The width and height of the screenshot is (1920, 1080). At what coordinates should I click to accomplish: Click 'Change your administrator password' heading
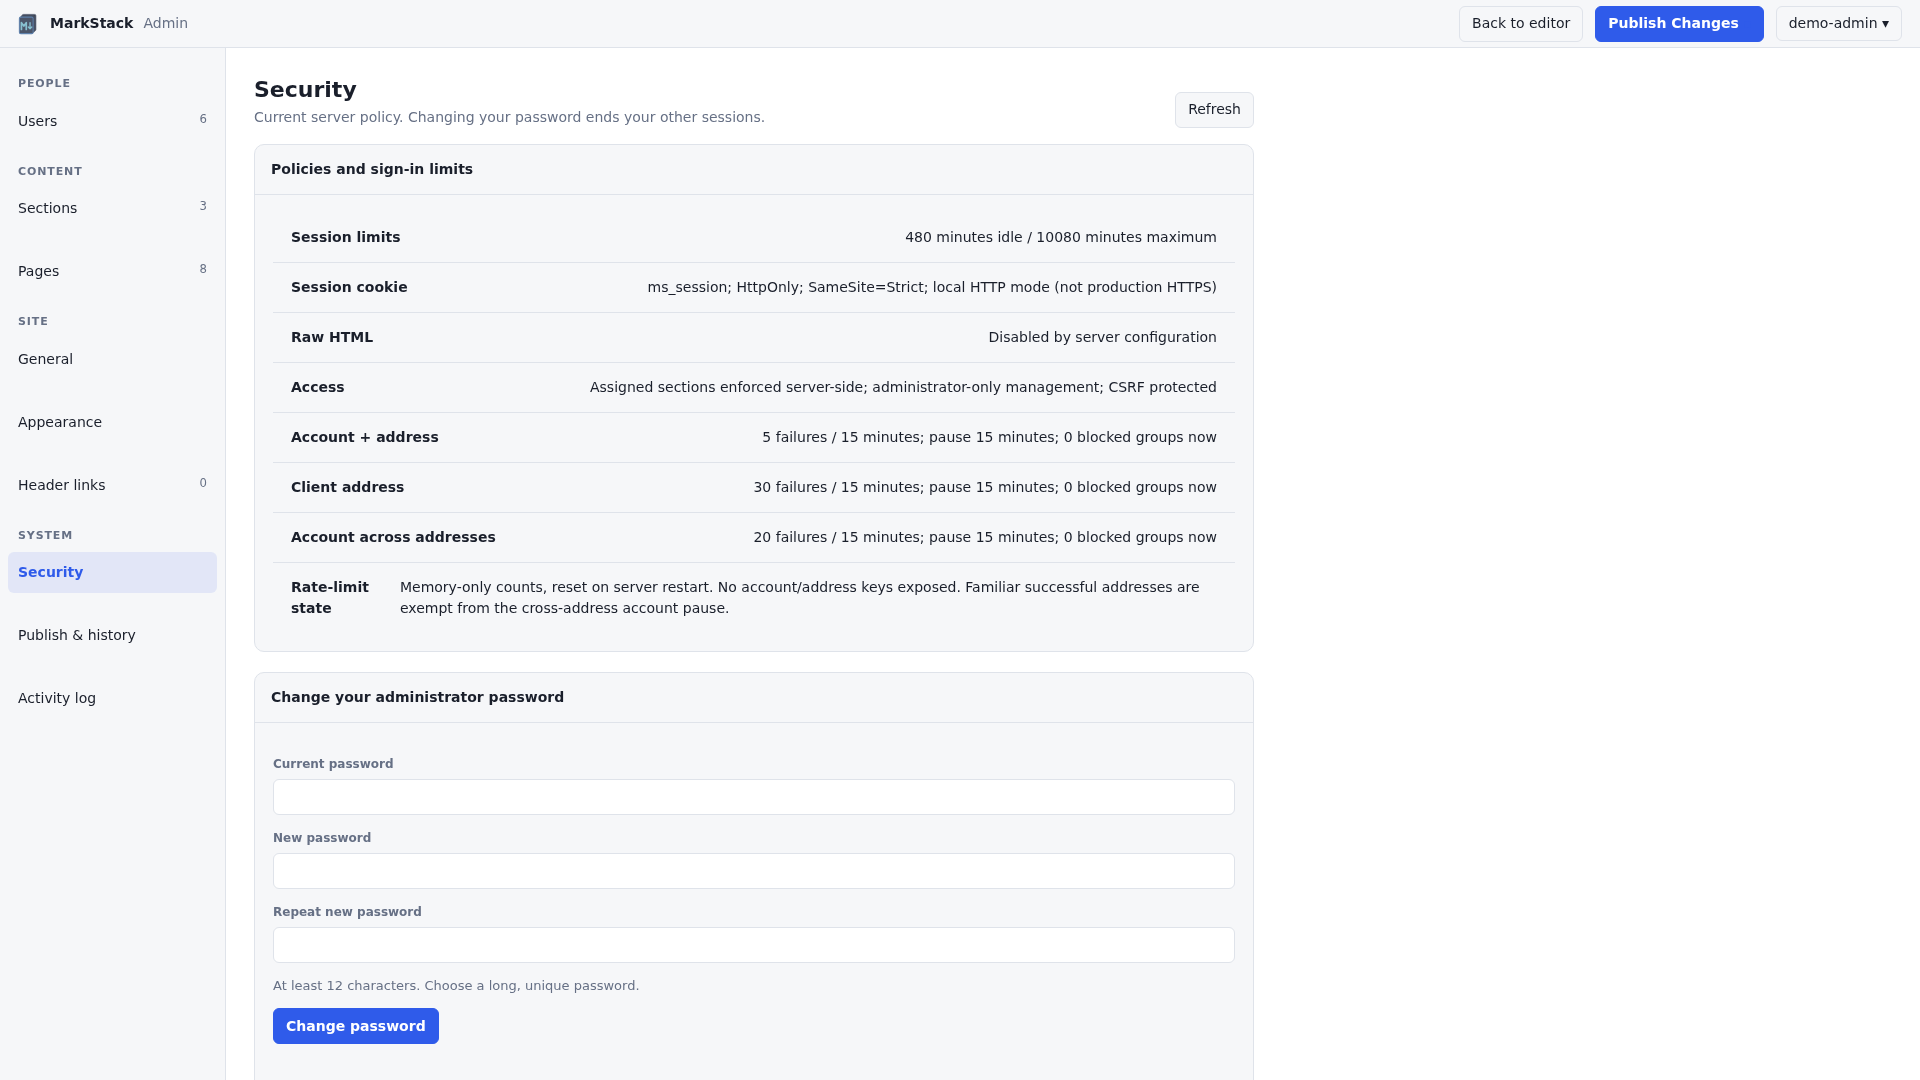(417, 697)
